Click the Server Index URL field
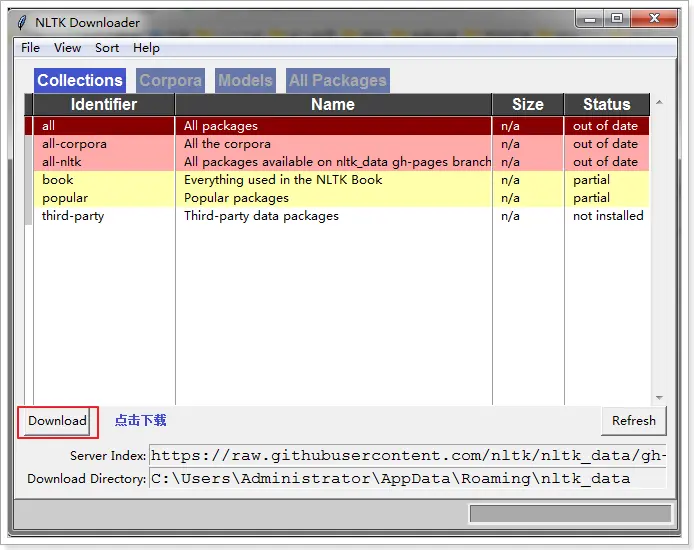 click(x=407, y=456)
